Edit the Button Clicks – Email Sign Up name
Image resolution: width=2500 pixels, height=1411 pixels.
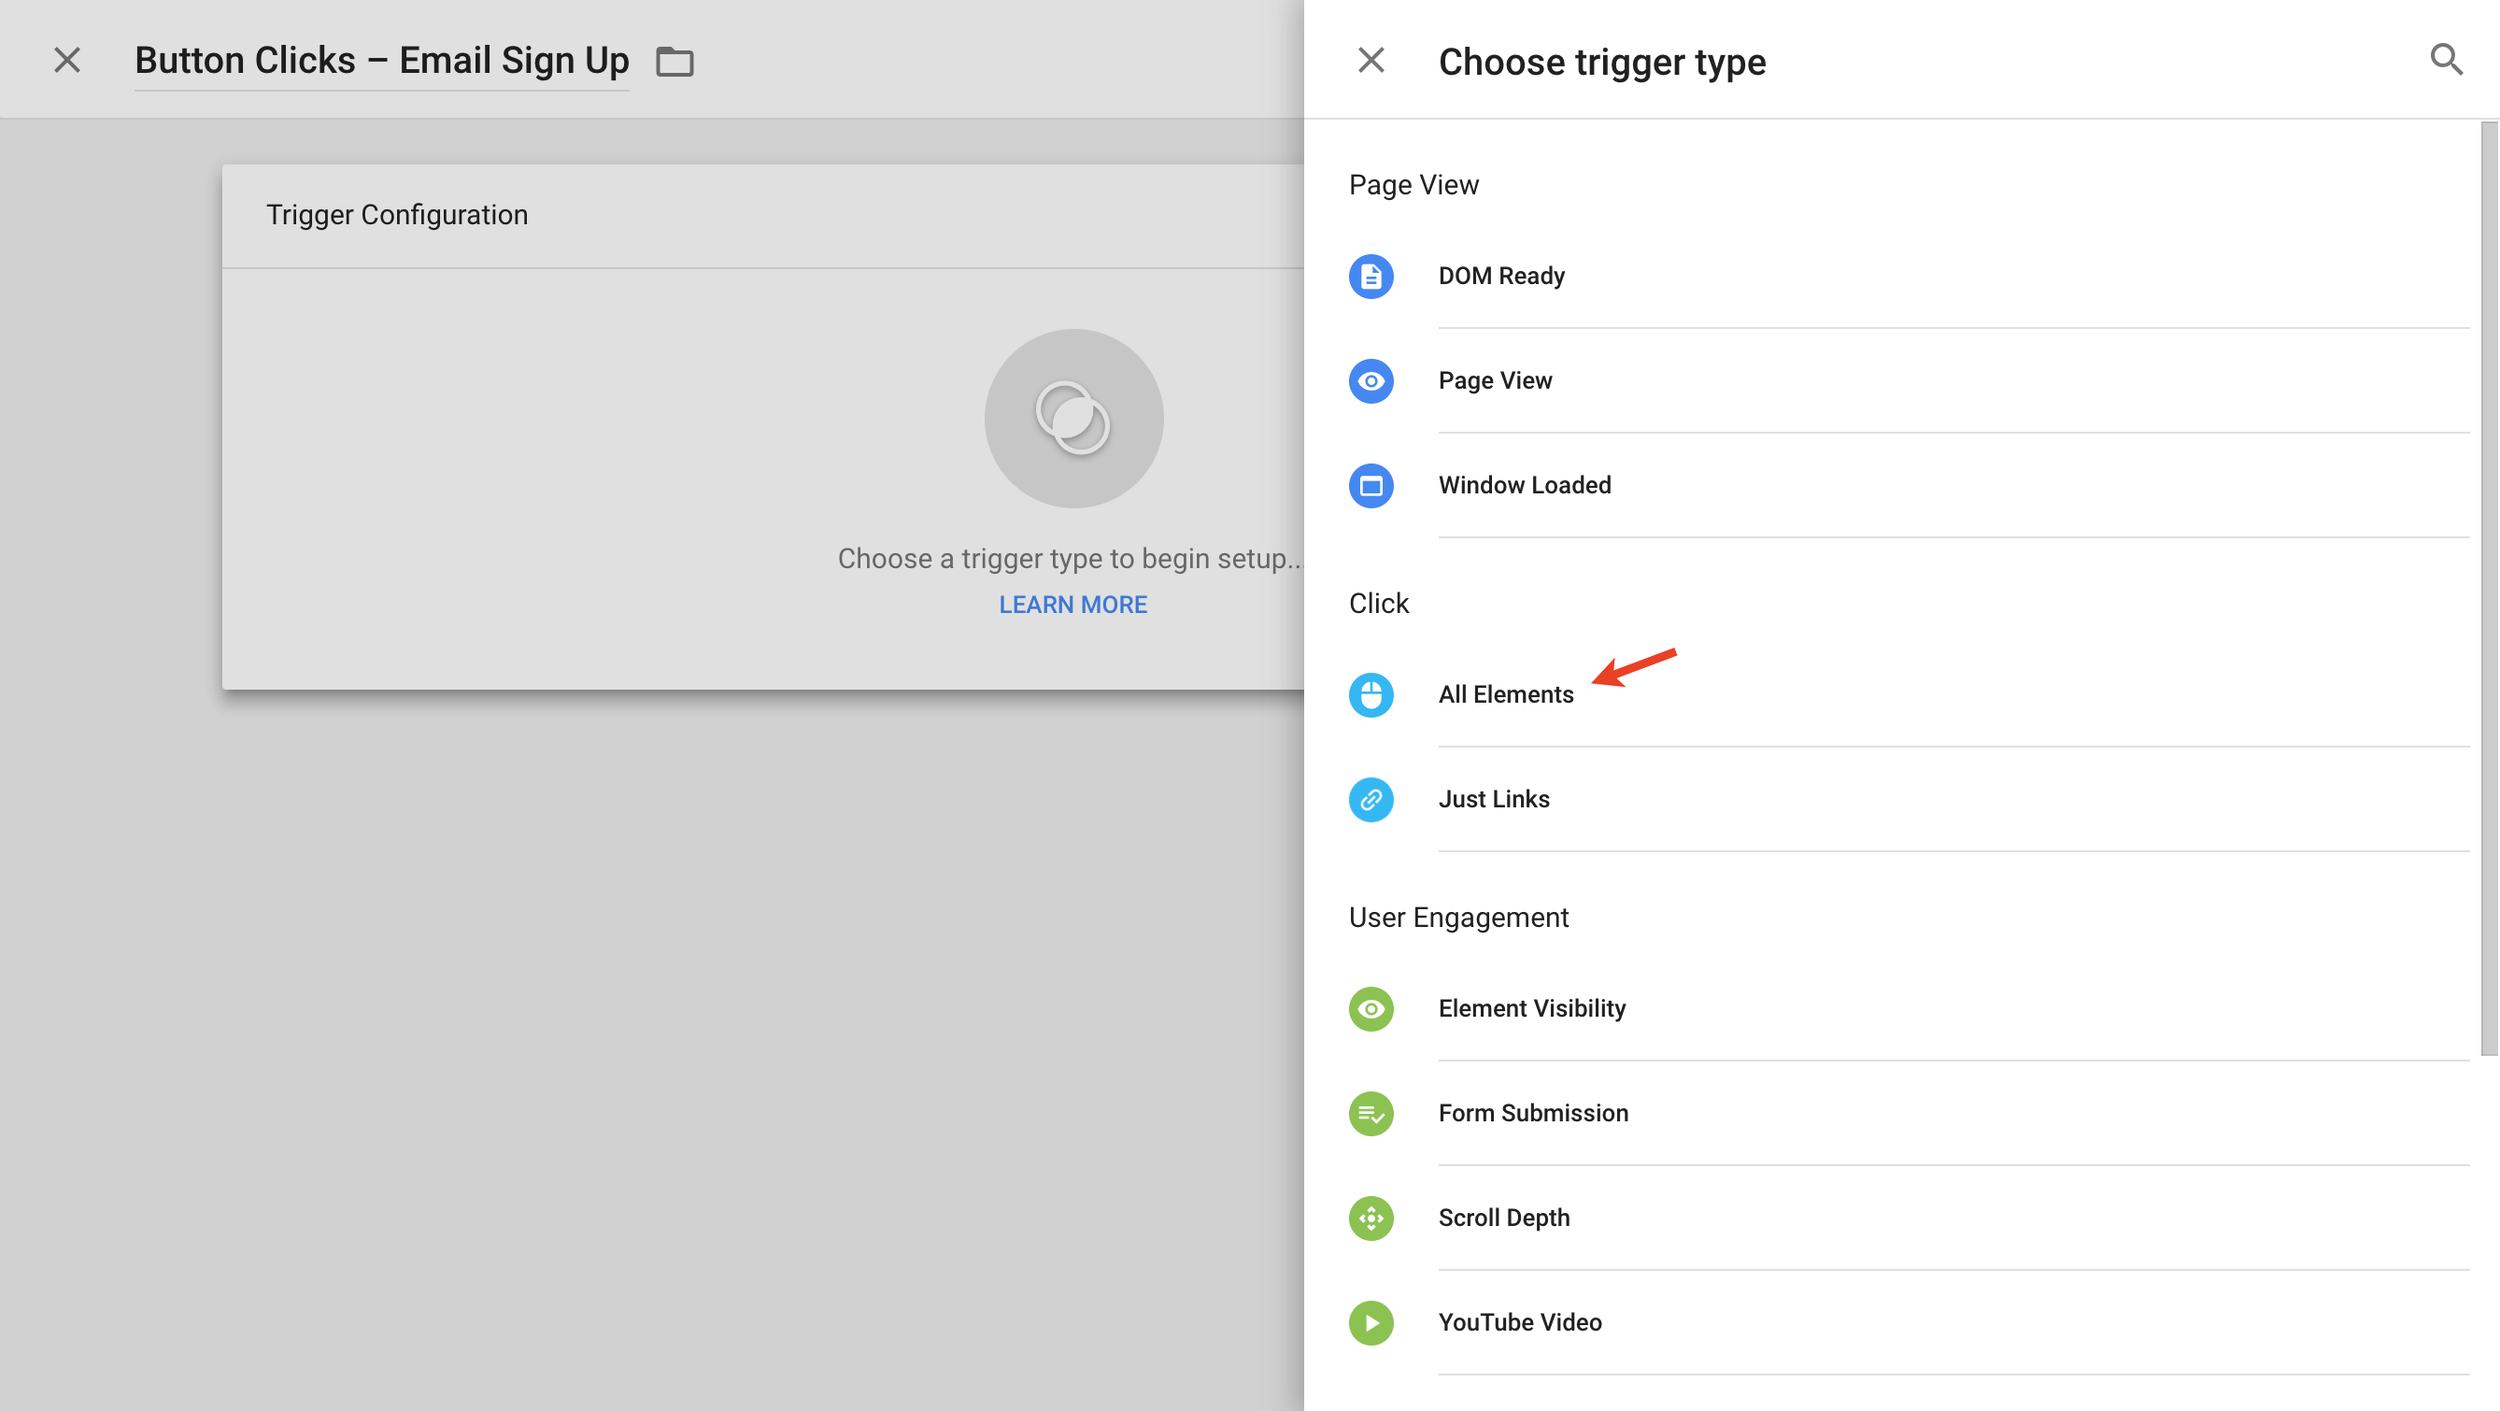(381, 61)
